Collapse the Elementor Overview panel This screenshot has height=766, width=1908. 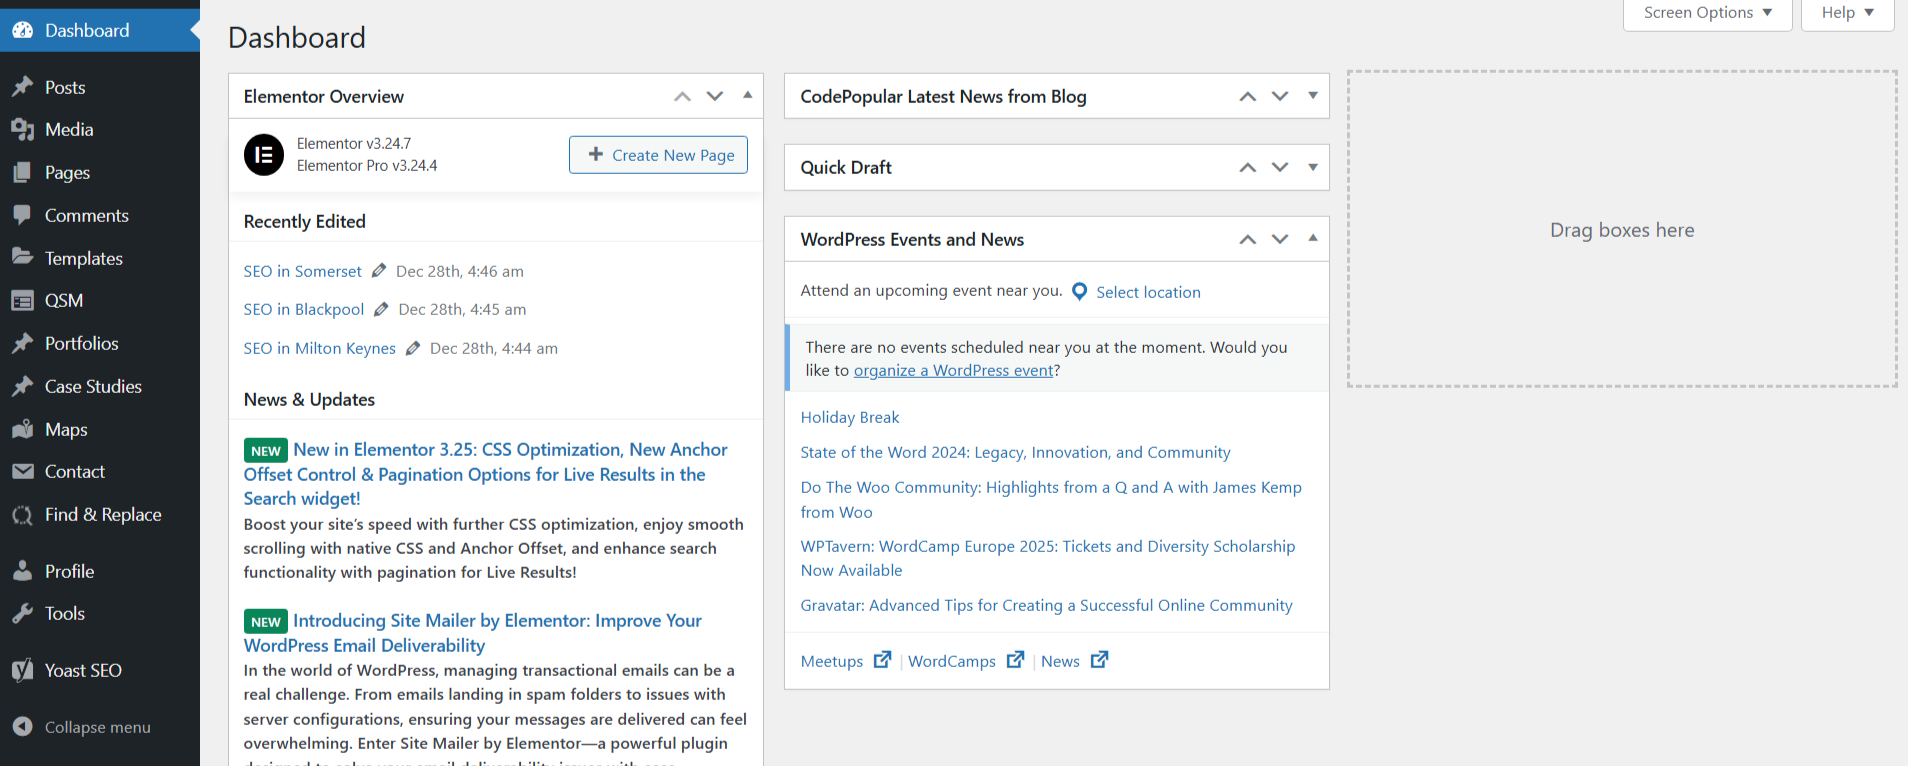pos(747,95)
